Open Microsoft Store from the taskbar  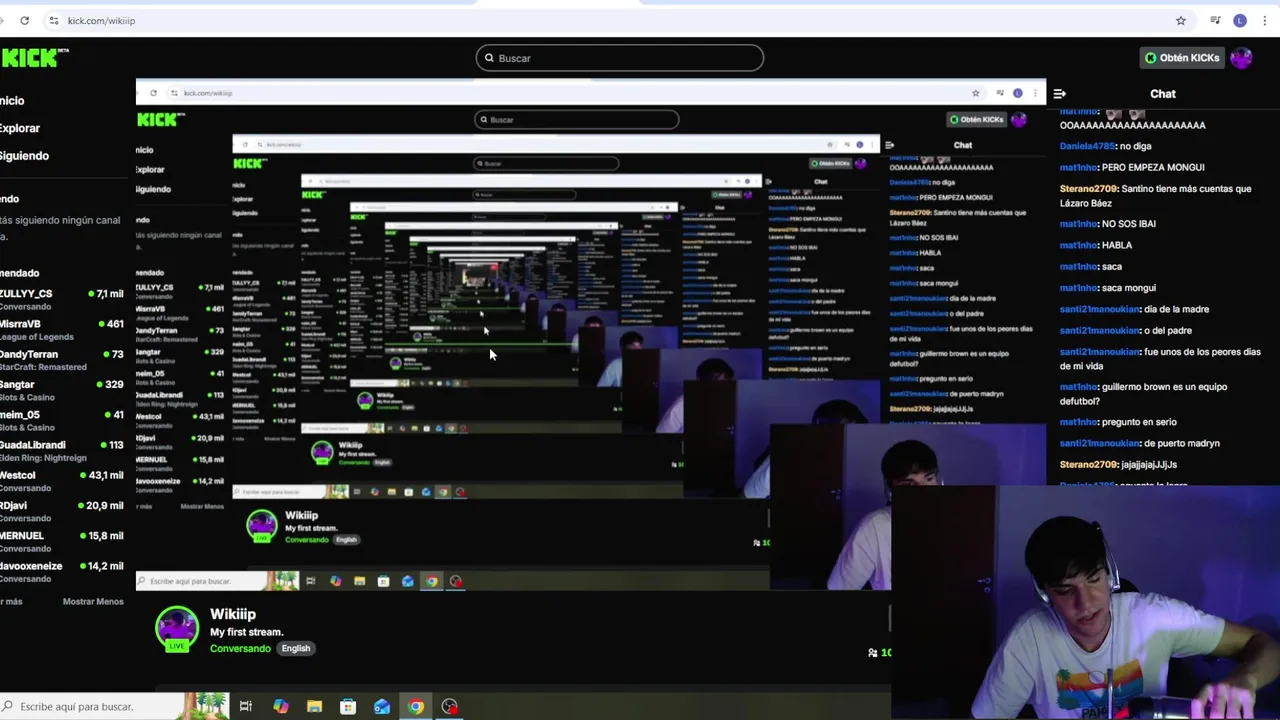pos(348,707)
